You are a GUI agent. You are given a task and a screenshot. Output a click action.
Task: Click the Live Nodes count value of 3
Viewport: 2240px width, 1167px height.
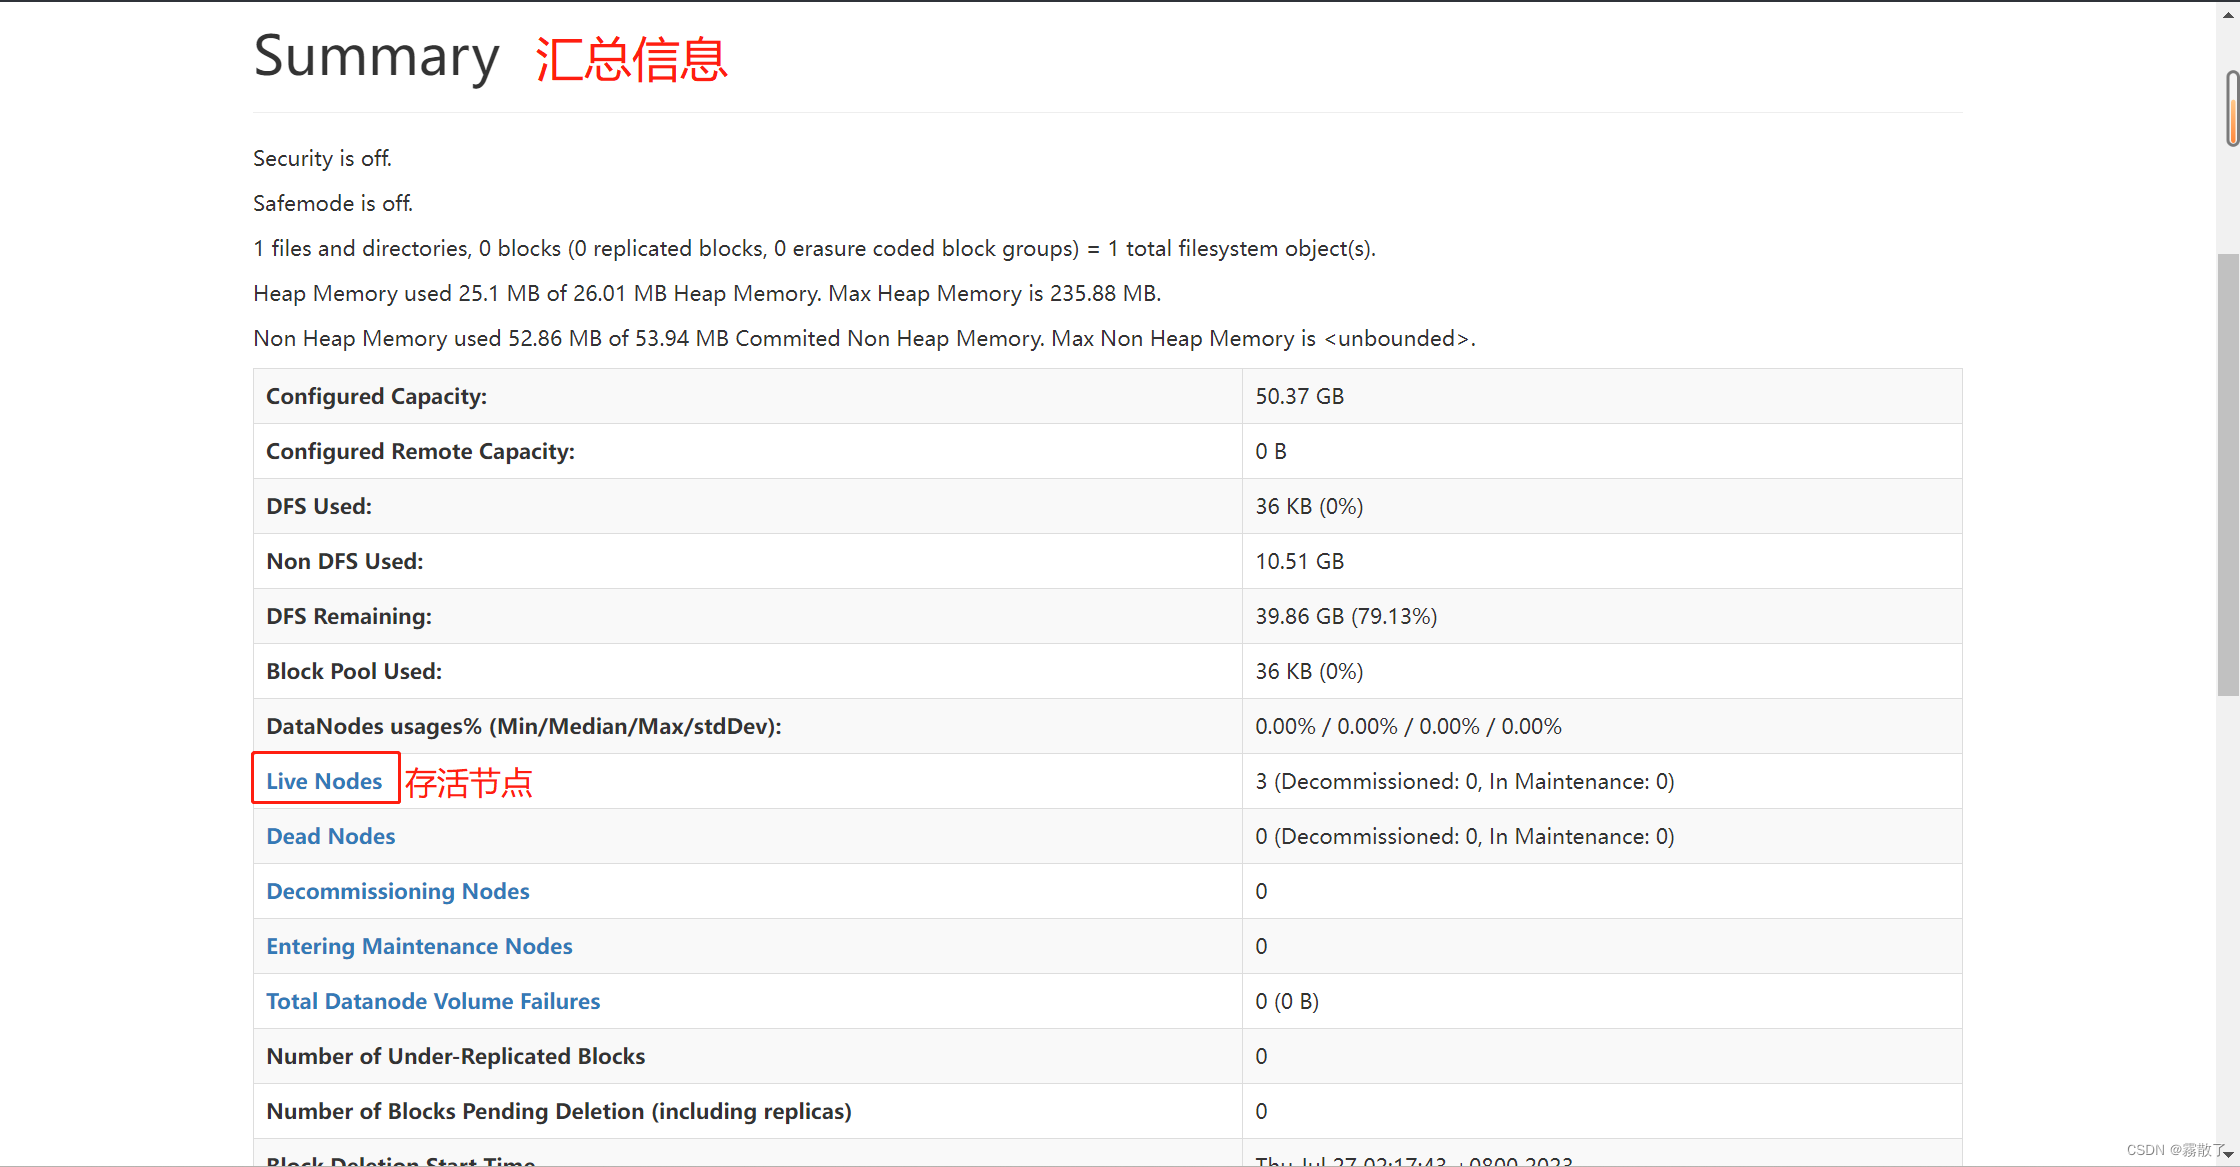(x=1464, y=781)
